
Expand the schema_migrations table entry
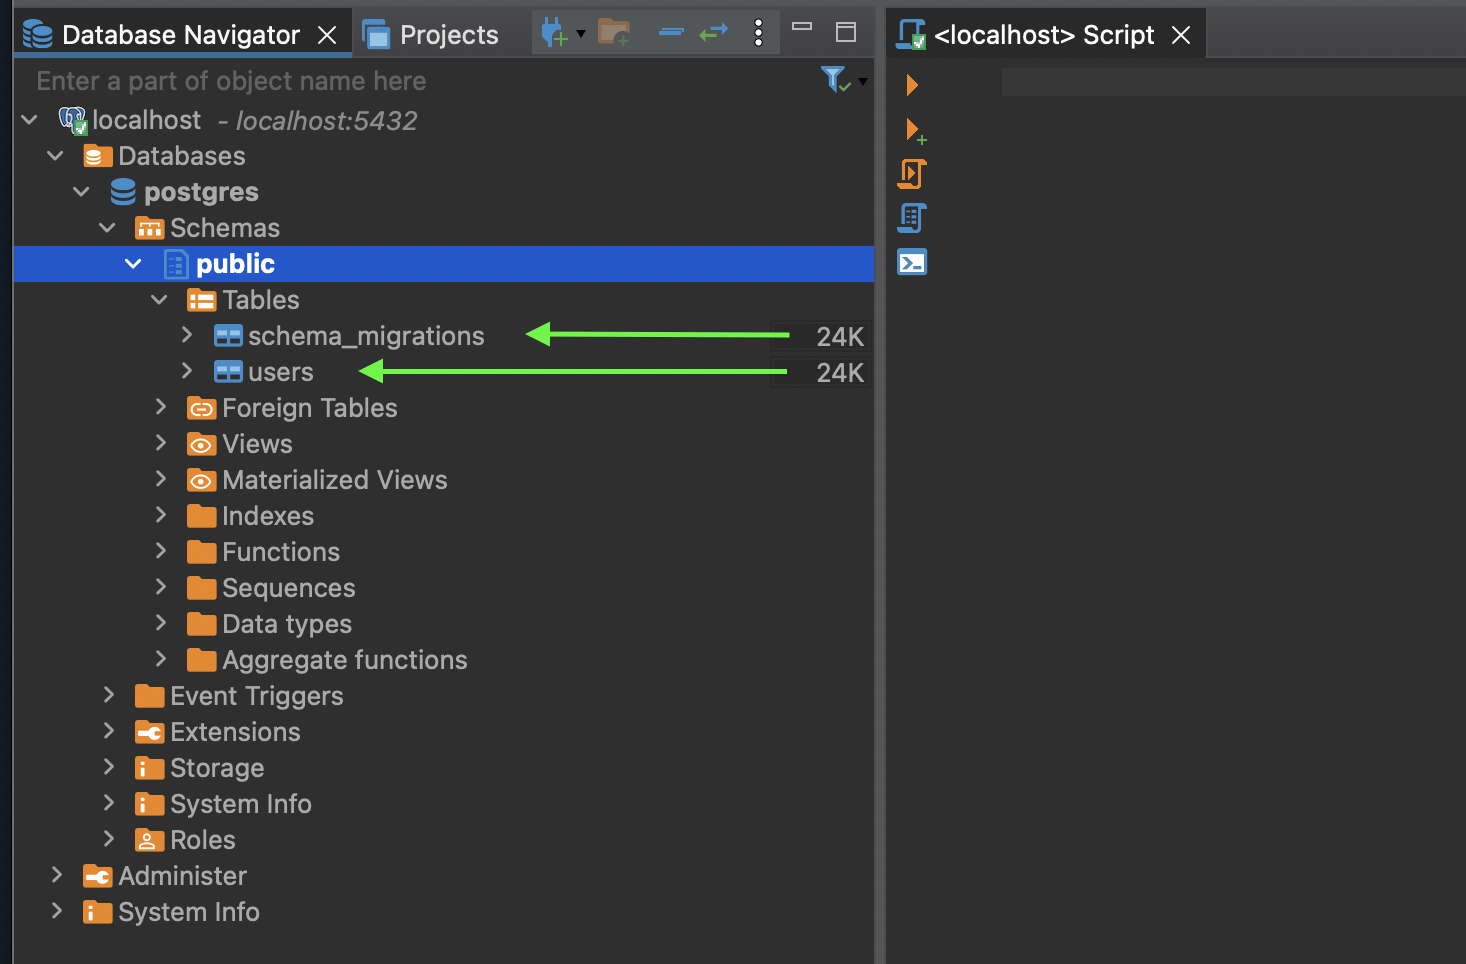click(x=186, y=336)
